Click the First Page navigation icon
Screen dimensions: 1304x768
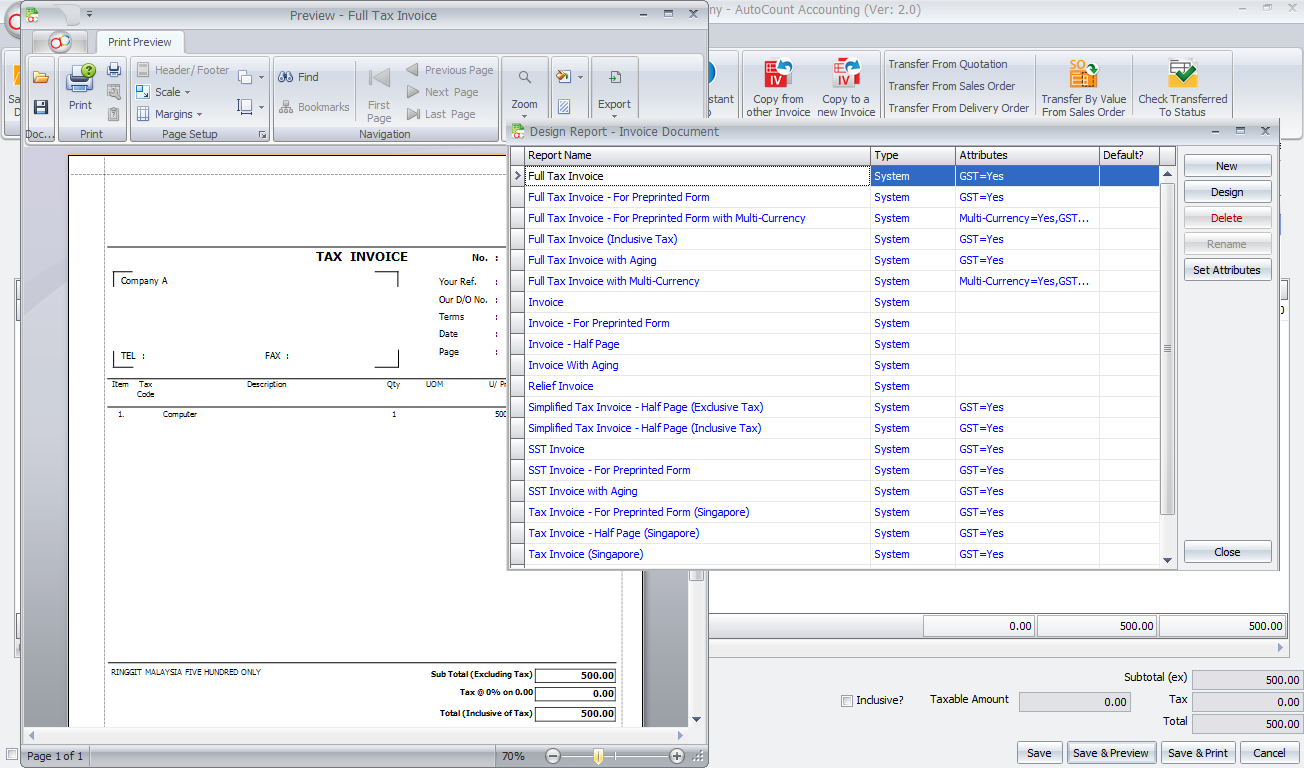pos(379,78)
